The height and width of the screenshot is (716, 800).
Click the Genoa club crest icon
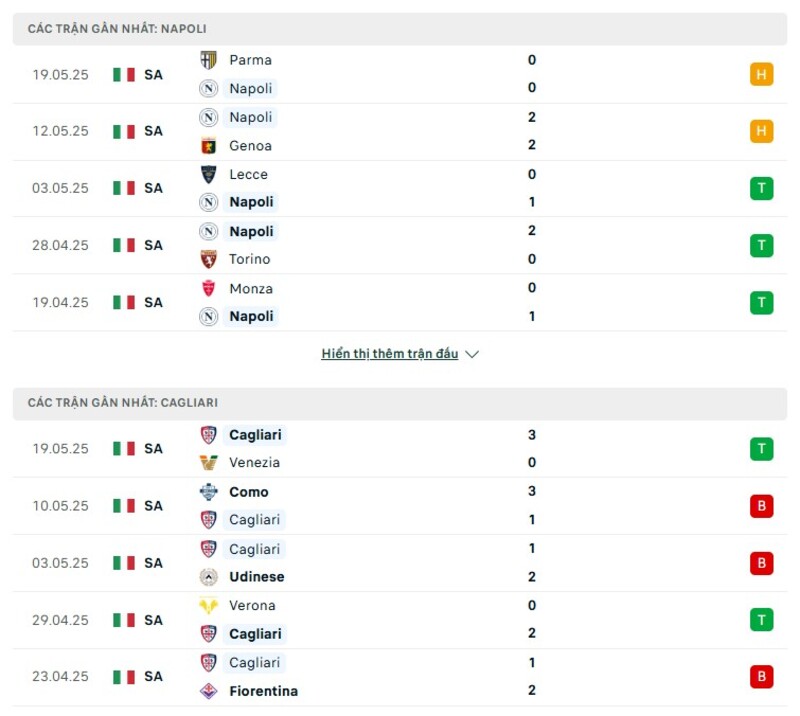click(208, 146)
